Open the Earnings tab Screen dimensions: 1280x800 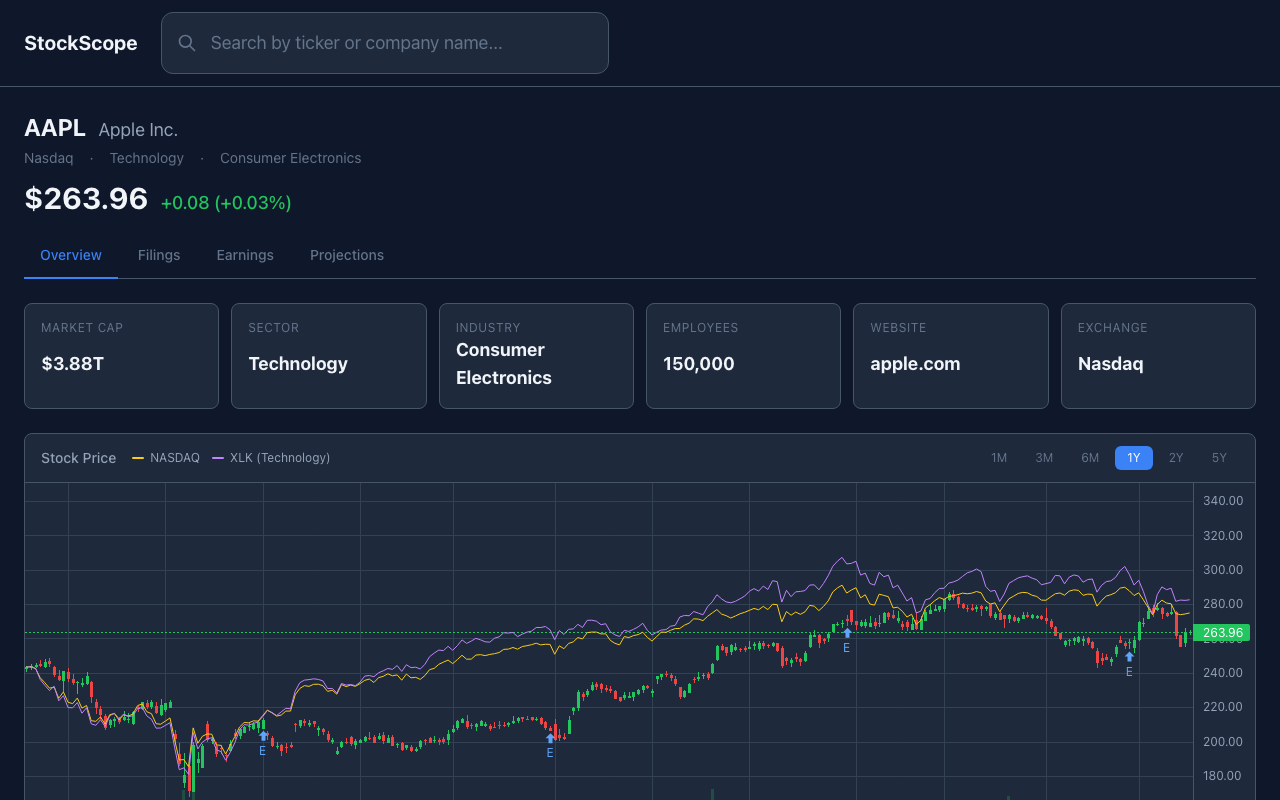tap(245, 255)
